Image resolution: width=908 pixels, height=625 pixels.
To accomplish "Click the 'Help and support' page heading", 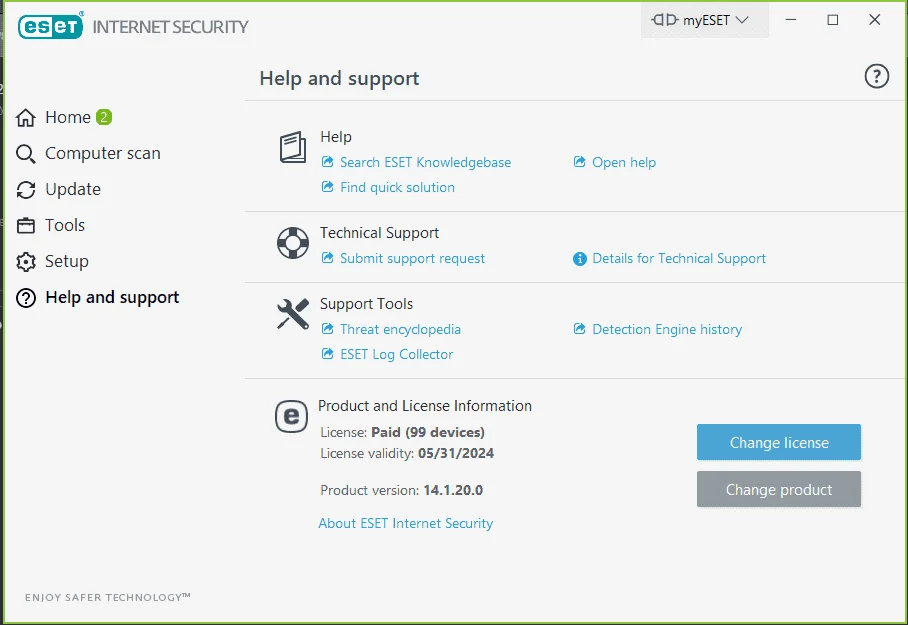I will point(339,78).
